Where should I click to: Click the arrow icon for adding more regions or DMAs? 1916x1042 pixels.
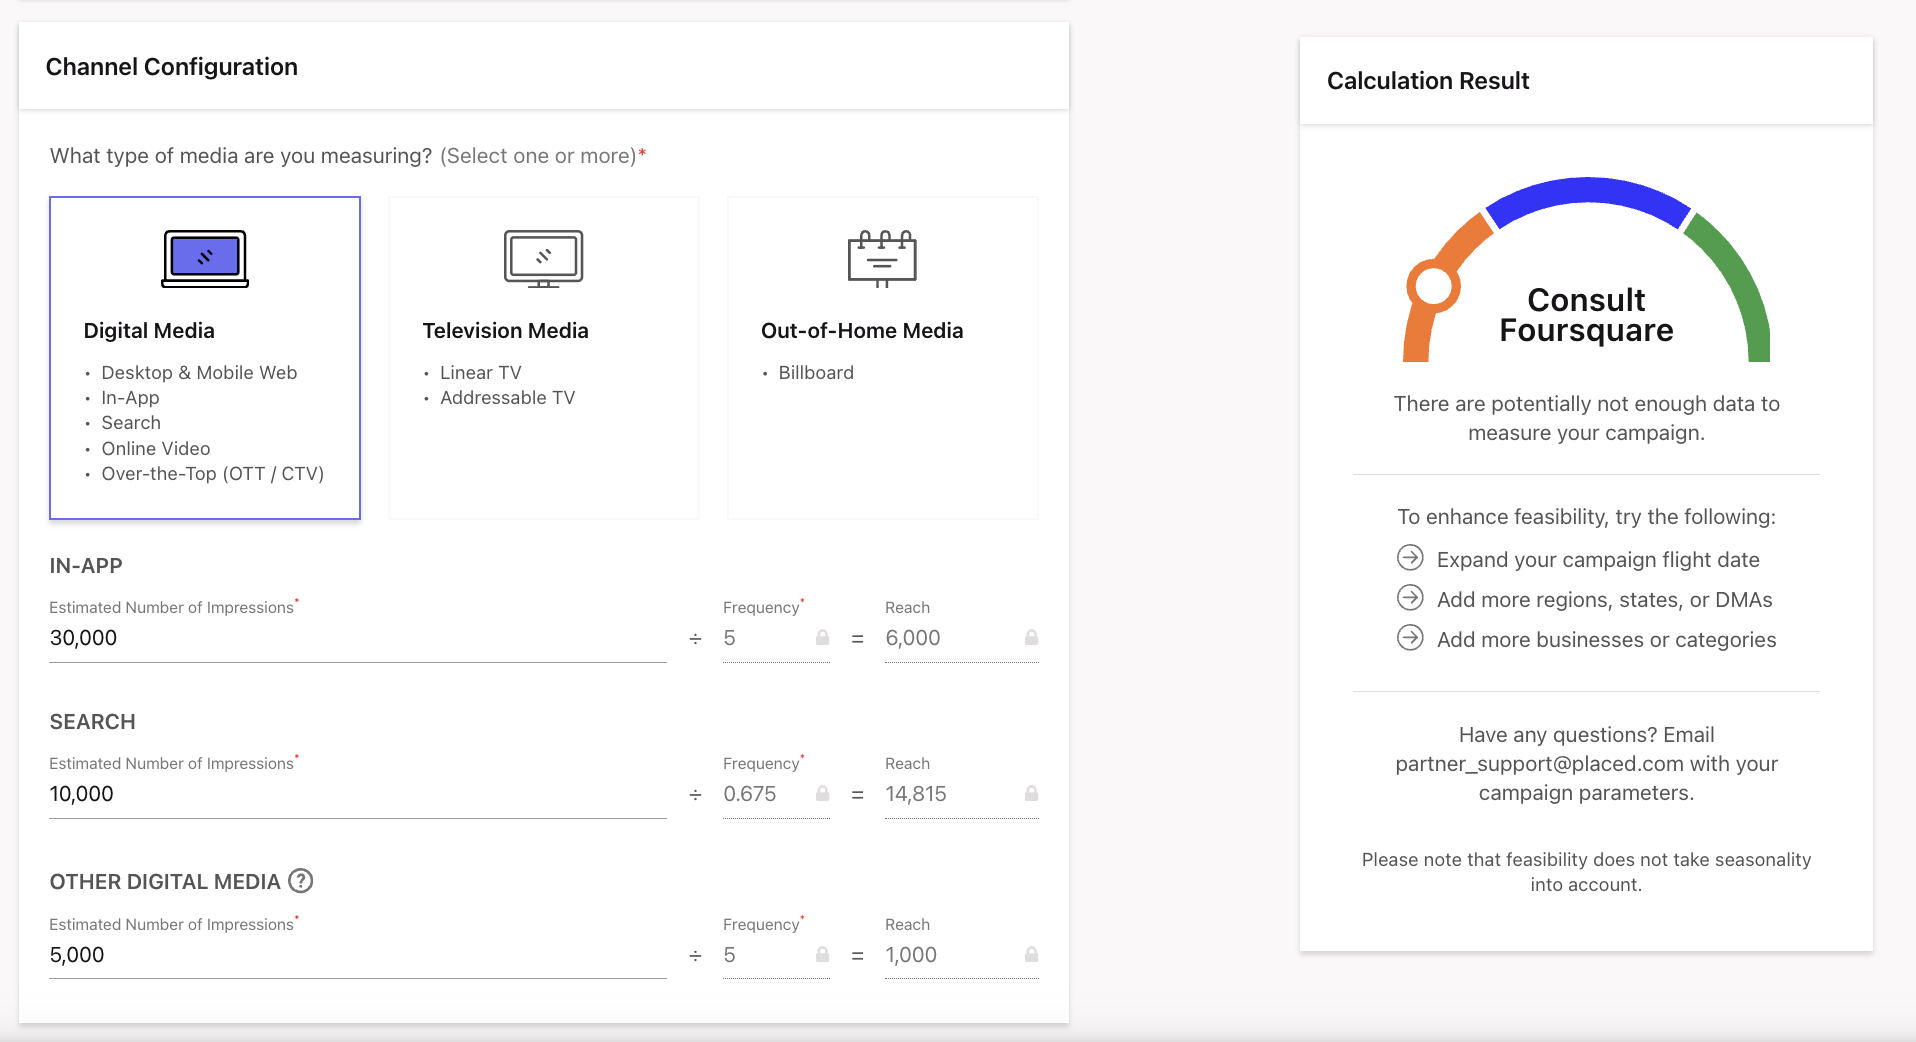pos(1410,598)
